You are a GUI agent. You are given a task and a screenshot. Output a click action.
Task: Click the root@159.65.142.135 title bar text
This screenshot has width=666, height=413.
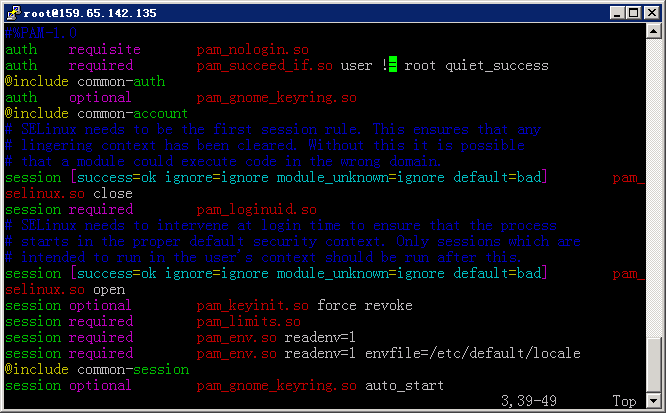click(x=78, y=13)
